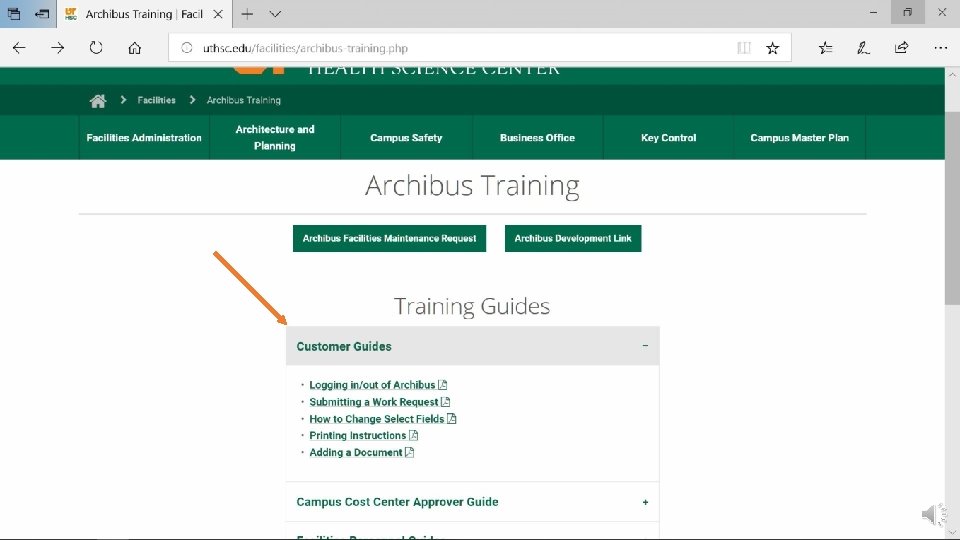
Task: Click the breadcrumb home icon
Action: (98, 100)
